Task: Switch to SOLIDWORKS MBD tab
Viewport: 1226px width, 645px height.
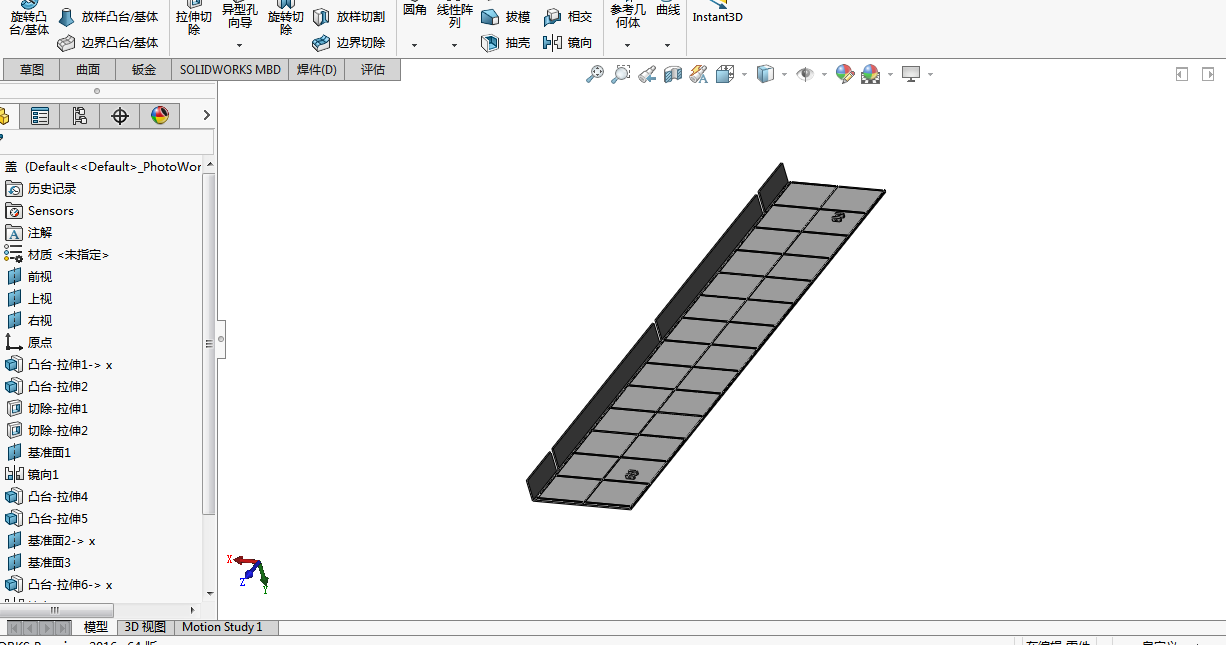Action: pyautogui.click(x=230, y=69)
